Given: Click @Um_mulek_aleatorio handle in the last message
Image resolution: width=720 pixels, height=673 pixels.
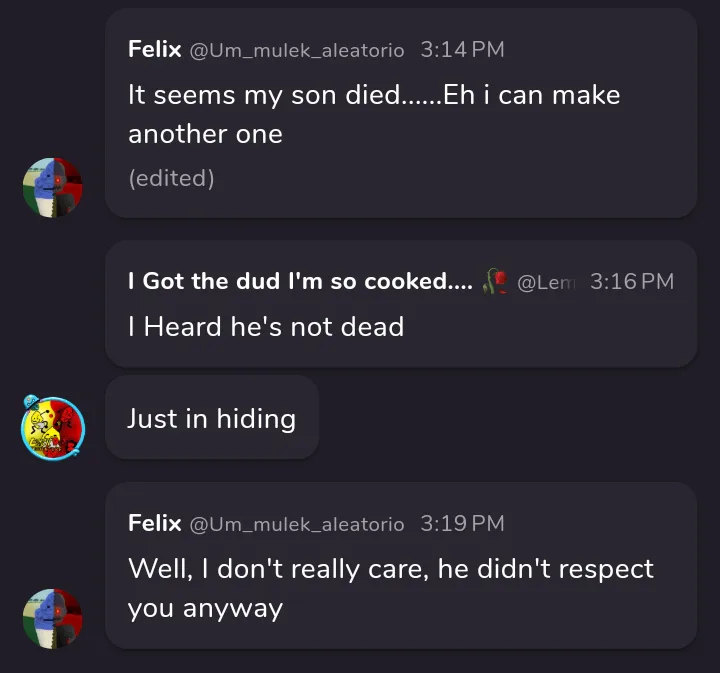Looking at the screenshot, I should tap(297, 524).
